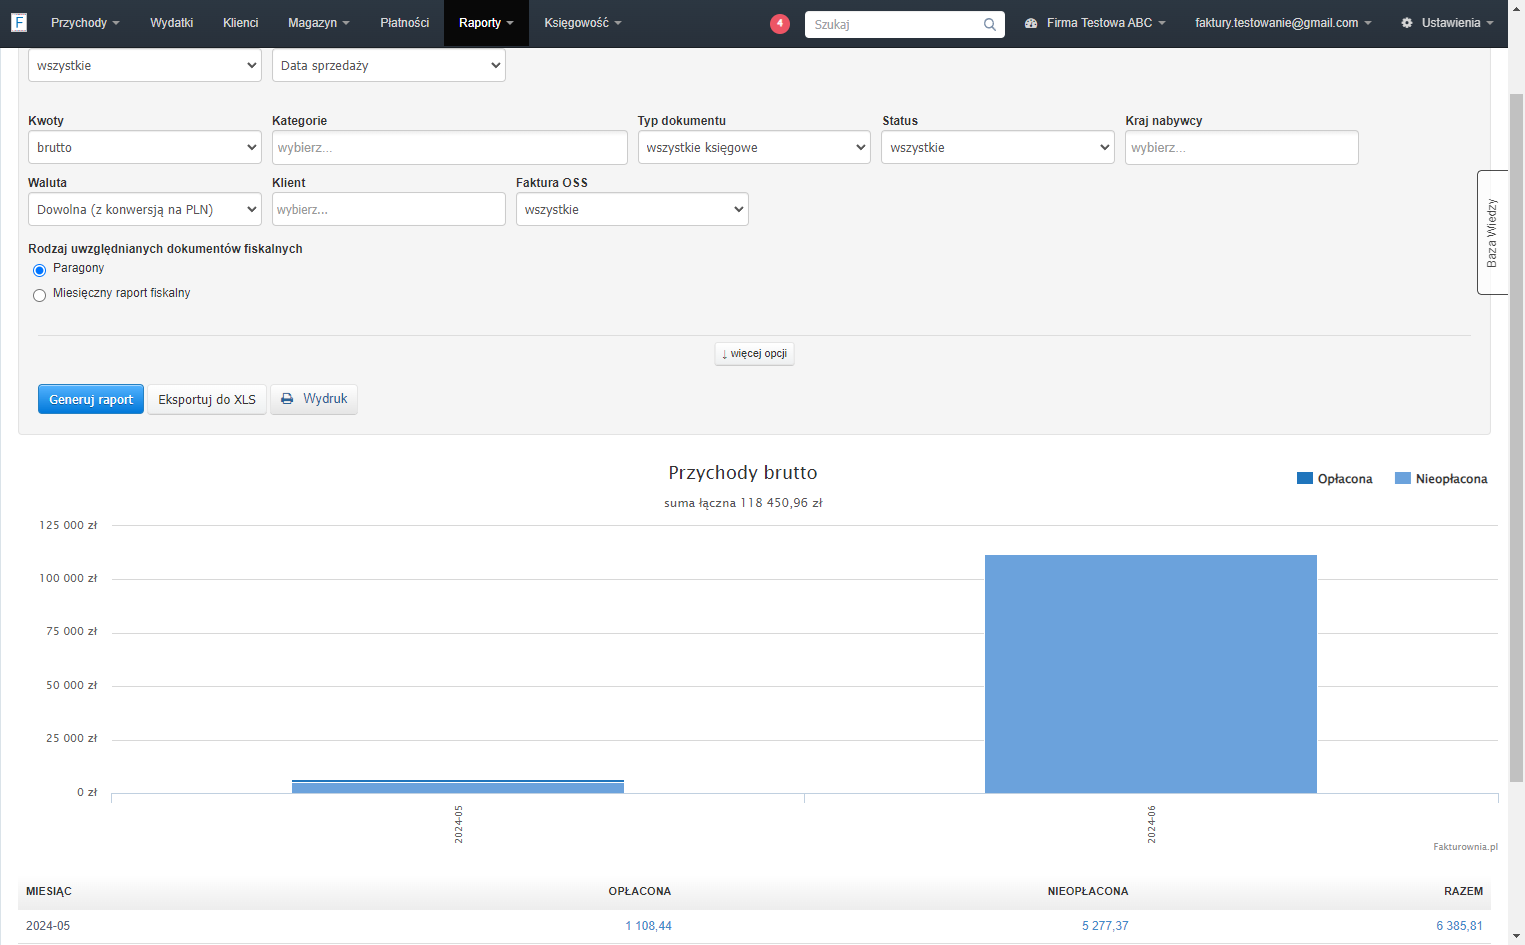Click the Szukaj search field
Viewport: 1525px width, 945px height.
[895, 25]
